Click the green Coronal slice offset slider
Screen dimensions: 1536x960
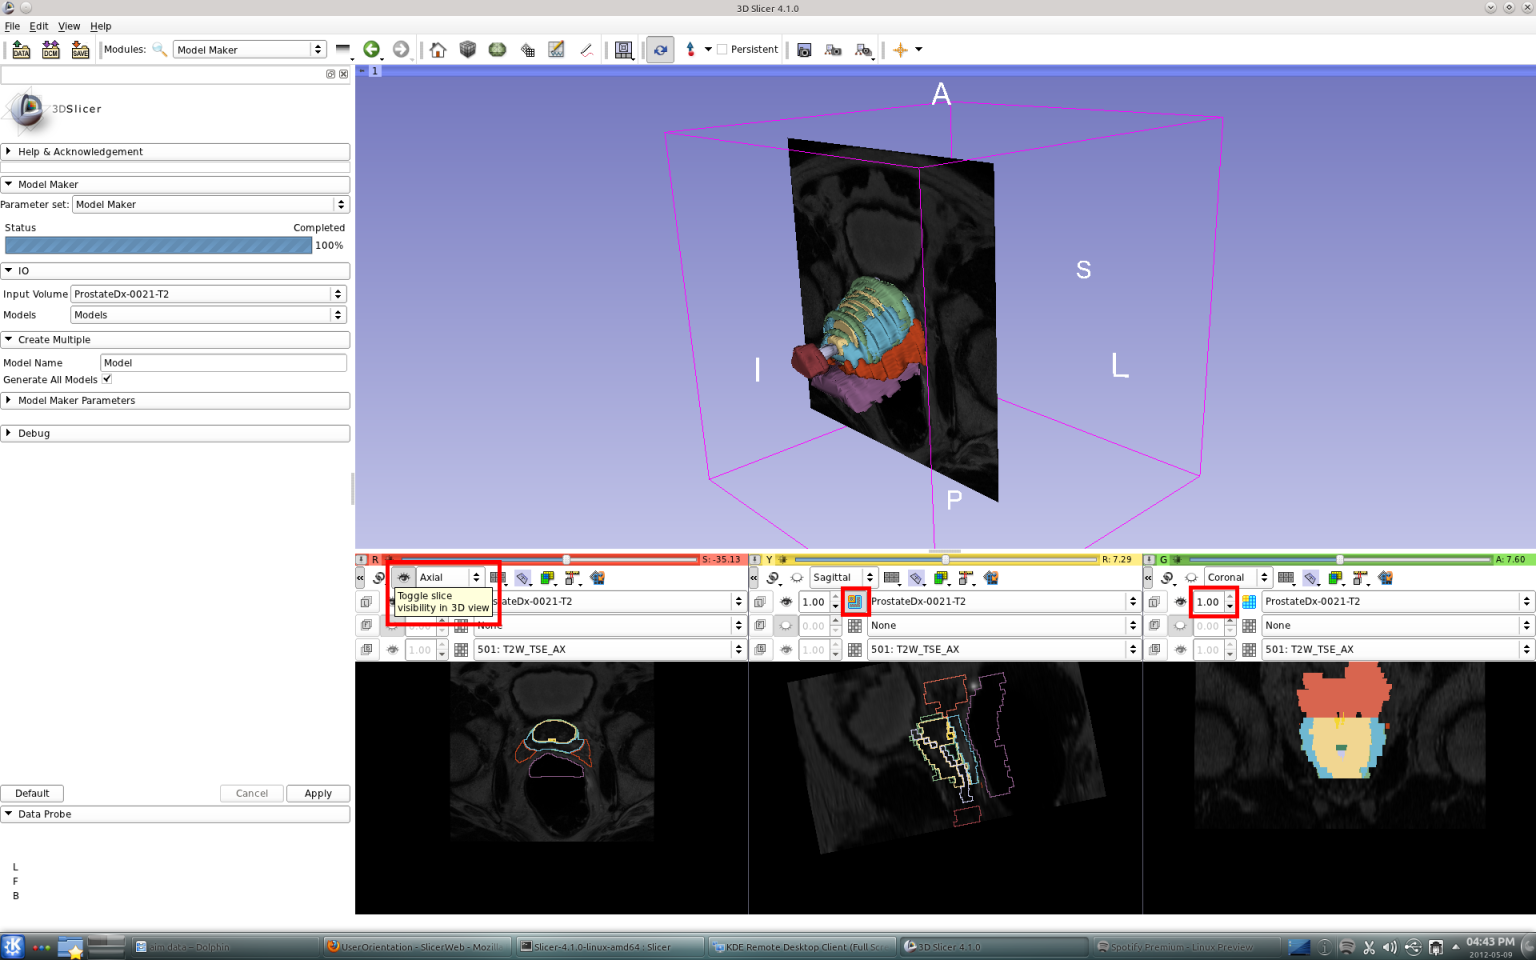pyautogui.click(x=1338, y=560)
